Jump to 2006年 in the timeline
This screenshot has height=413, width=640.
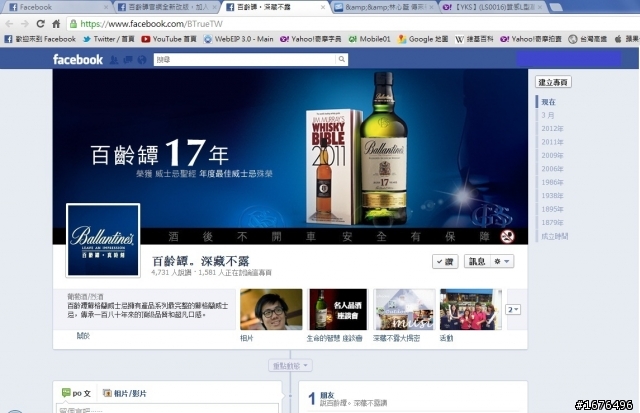pyautogui.click(x=552, y=169)
